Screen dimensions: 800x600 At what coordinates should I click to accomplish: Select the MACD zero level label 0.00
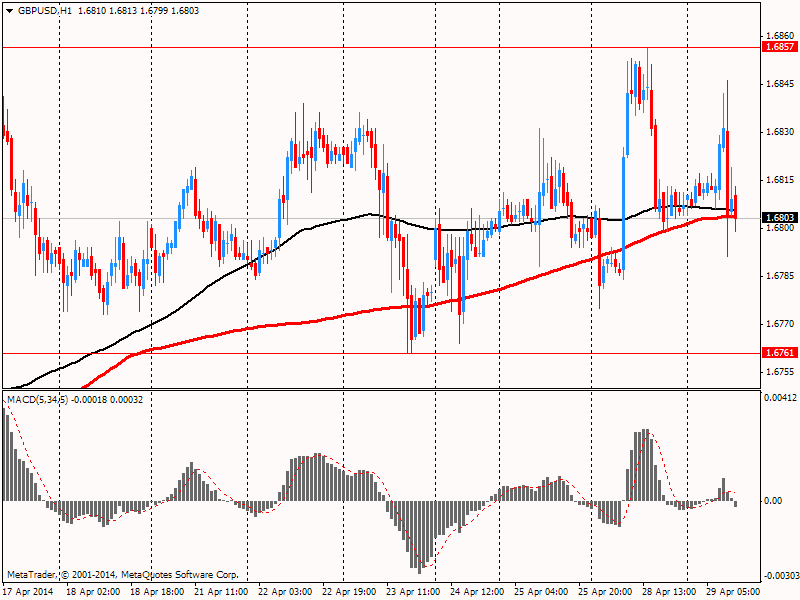point(773,501)
